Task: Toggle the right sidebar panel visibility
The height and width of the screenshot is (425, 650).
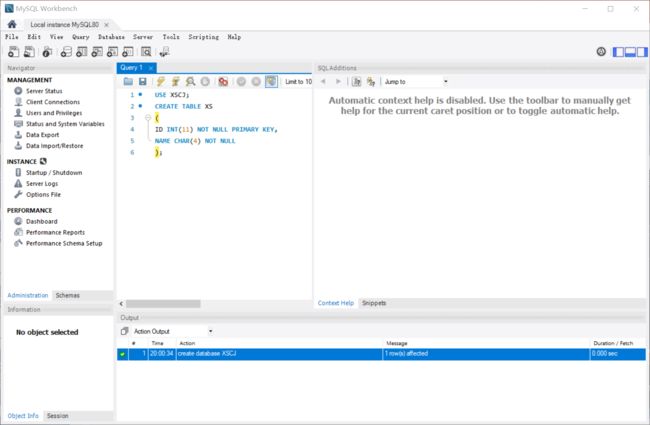Action: (x=642, y=52)
